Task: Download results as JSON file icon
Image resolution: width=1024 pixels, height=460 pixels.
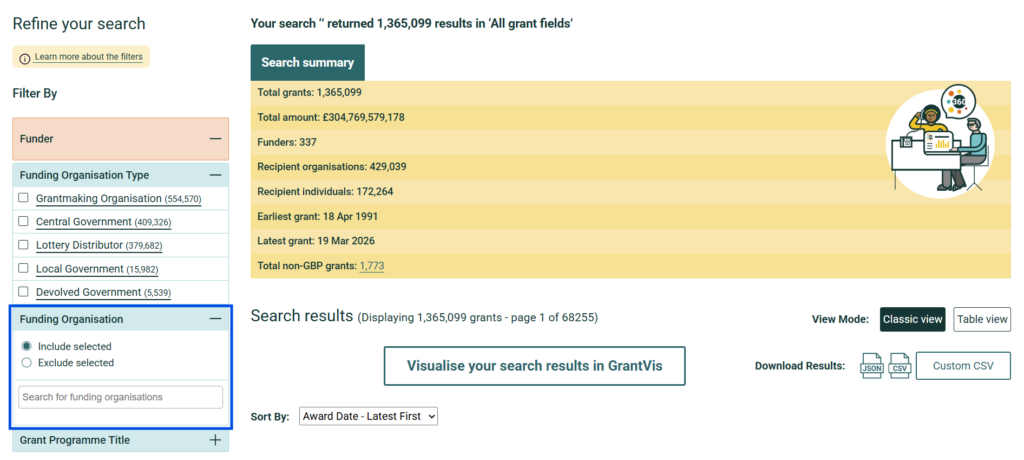Action: coord(872,366)
